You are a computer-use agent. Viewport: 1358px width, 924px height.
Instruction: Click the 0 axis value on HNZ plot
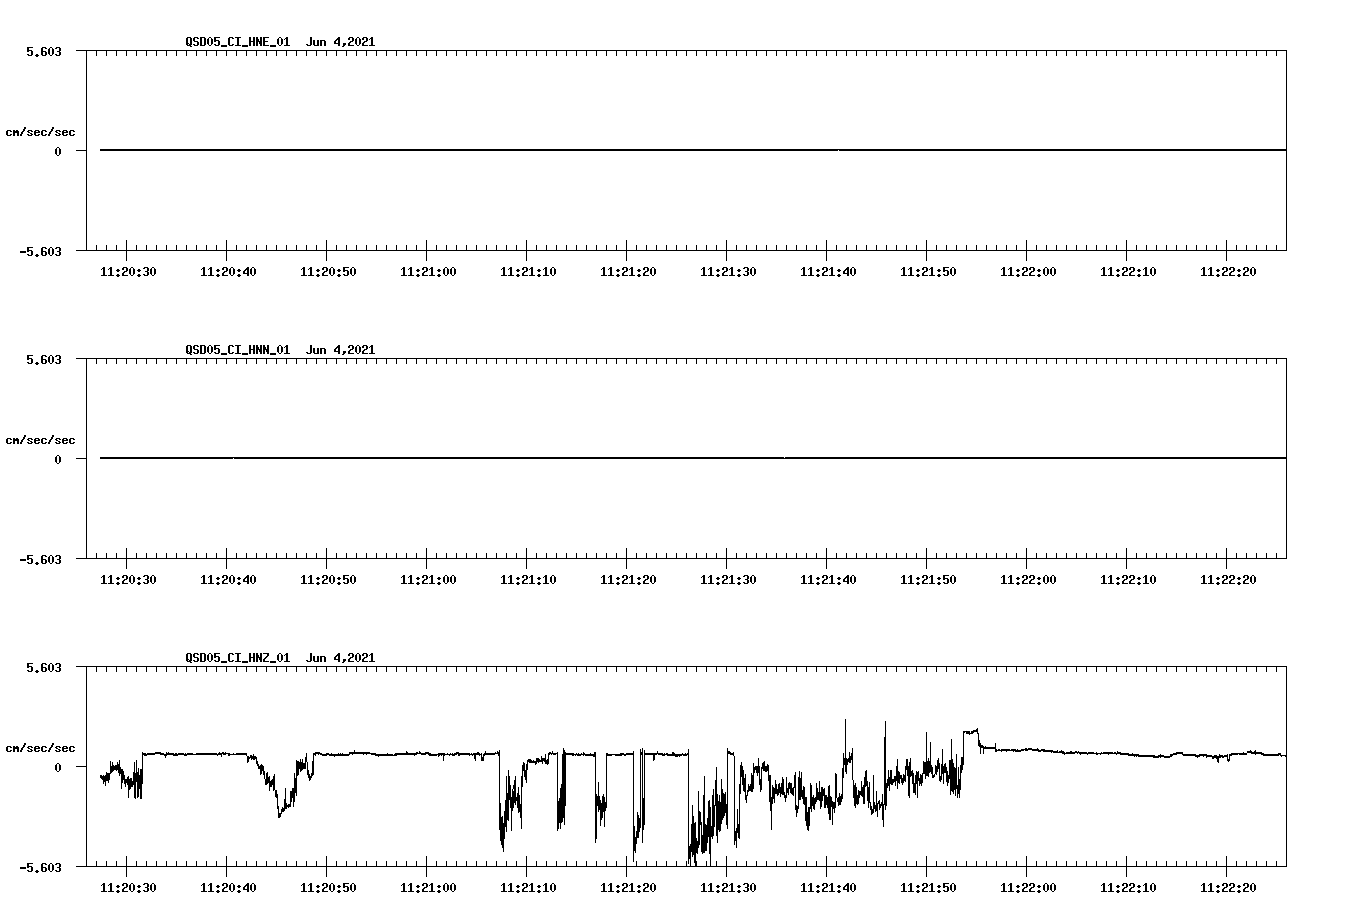pyautogui.click(x=58, y=767)
